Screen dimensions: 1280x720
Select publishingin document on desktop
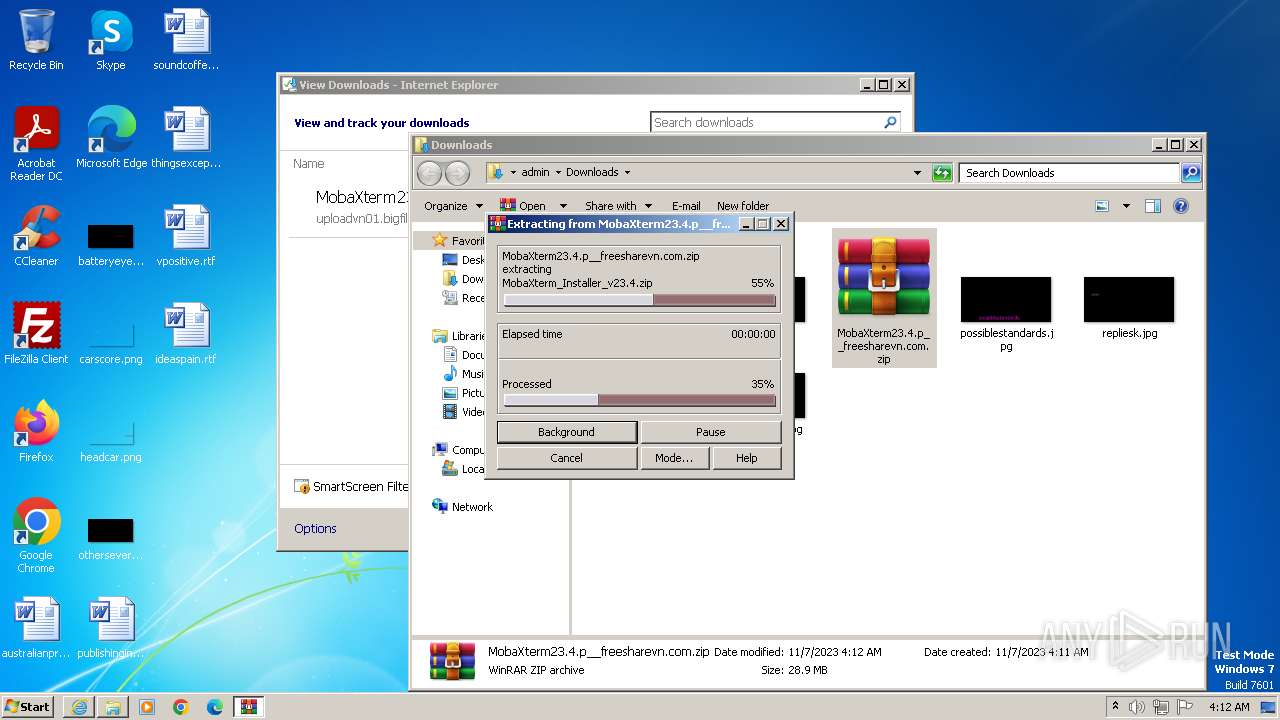(x=110, y=628)
